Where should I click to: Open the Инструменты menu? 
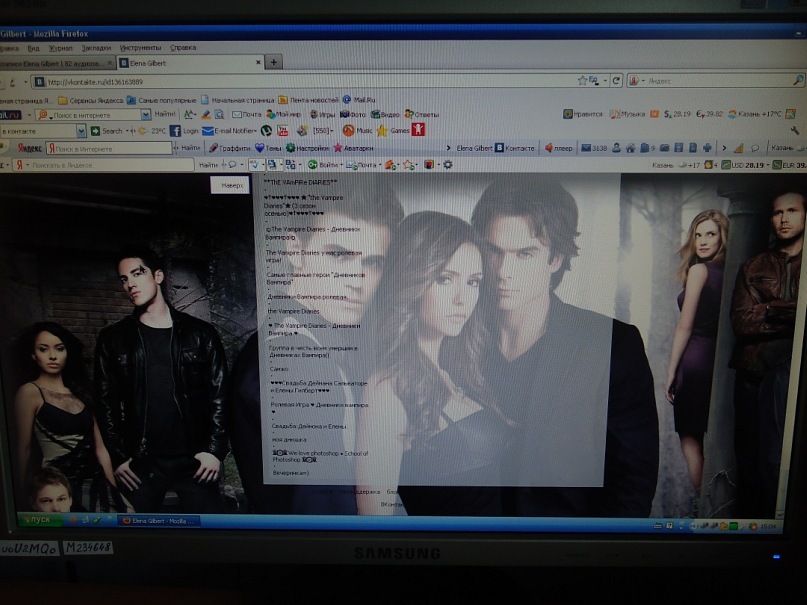(x=141, y=48)
